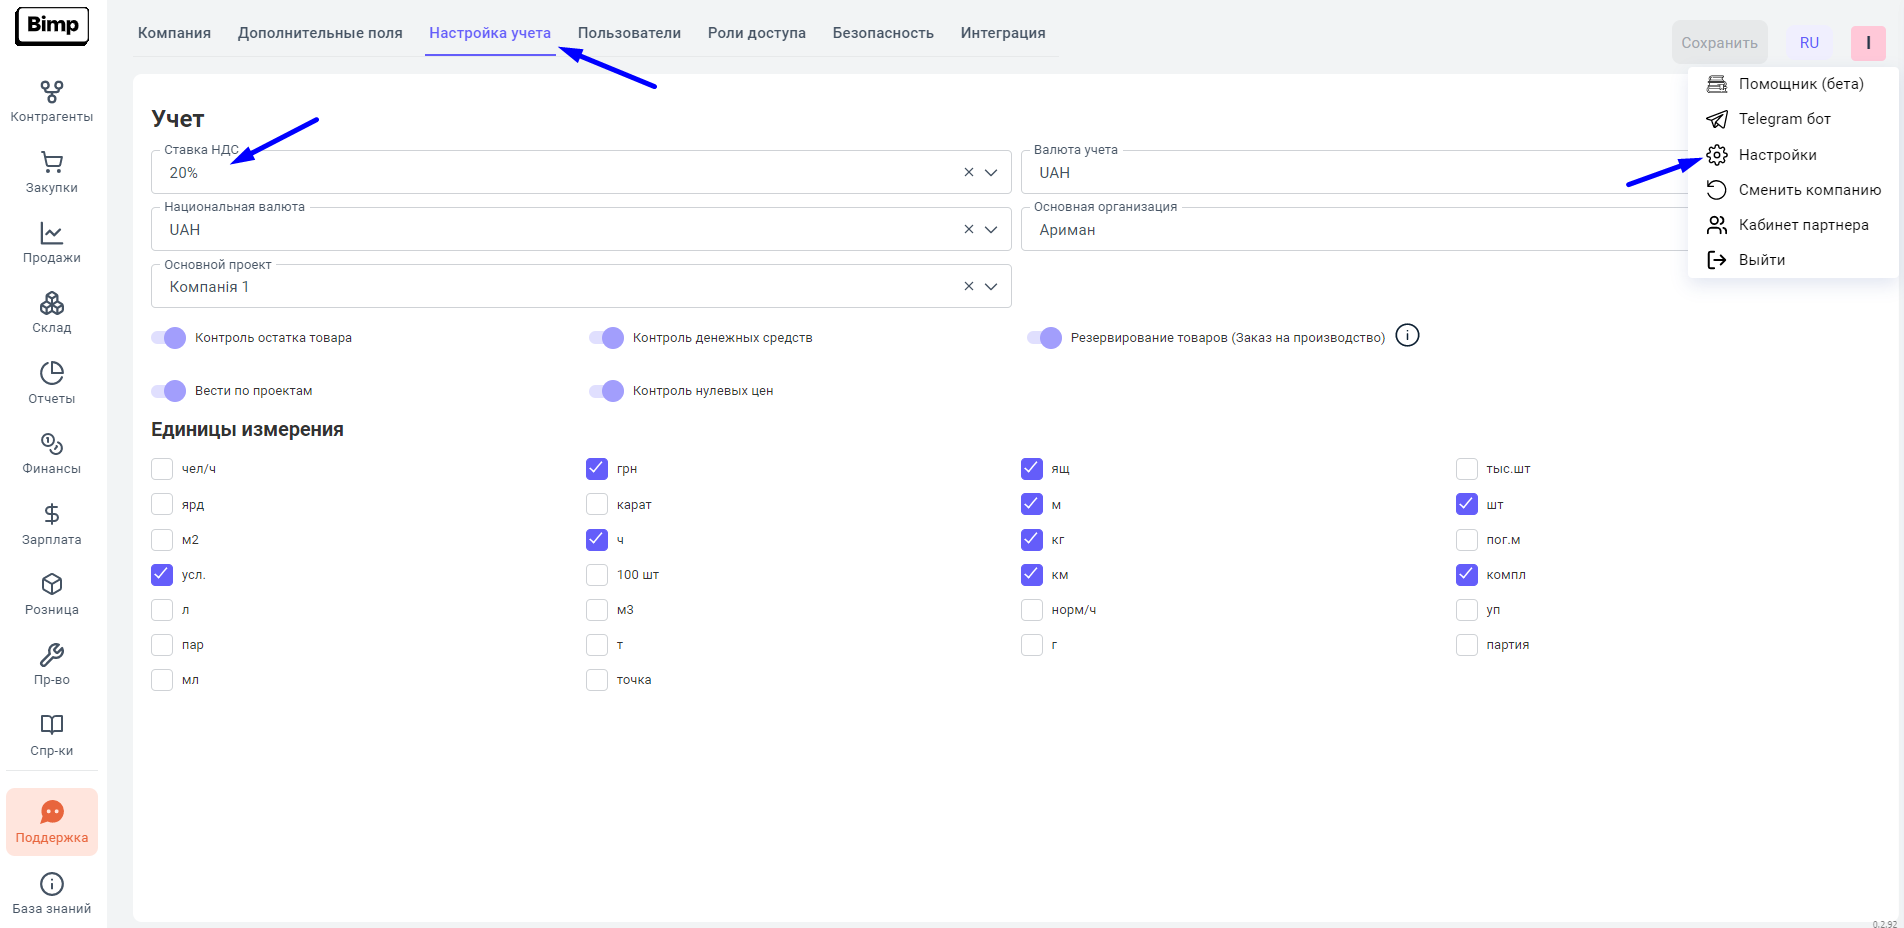1904x928 pixels.
Task: Expand the Национальная валюта dropdown arrow
Action: pyautogui.click(x=991, y=230)
